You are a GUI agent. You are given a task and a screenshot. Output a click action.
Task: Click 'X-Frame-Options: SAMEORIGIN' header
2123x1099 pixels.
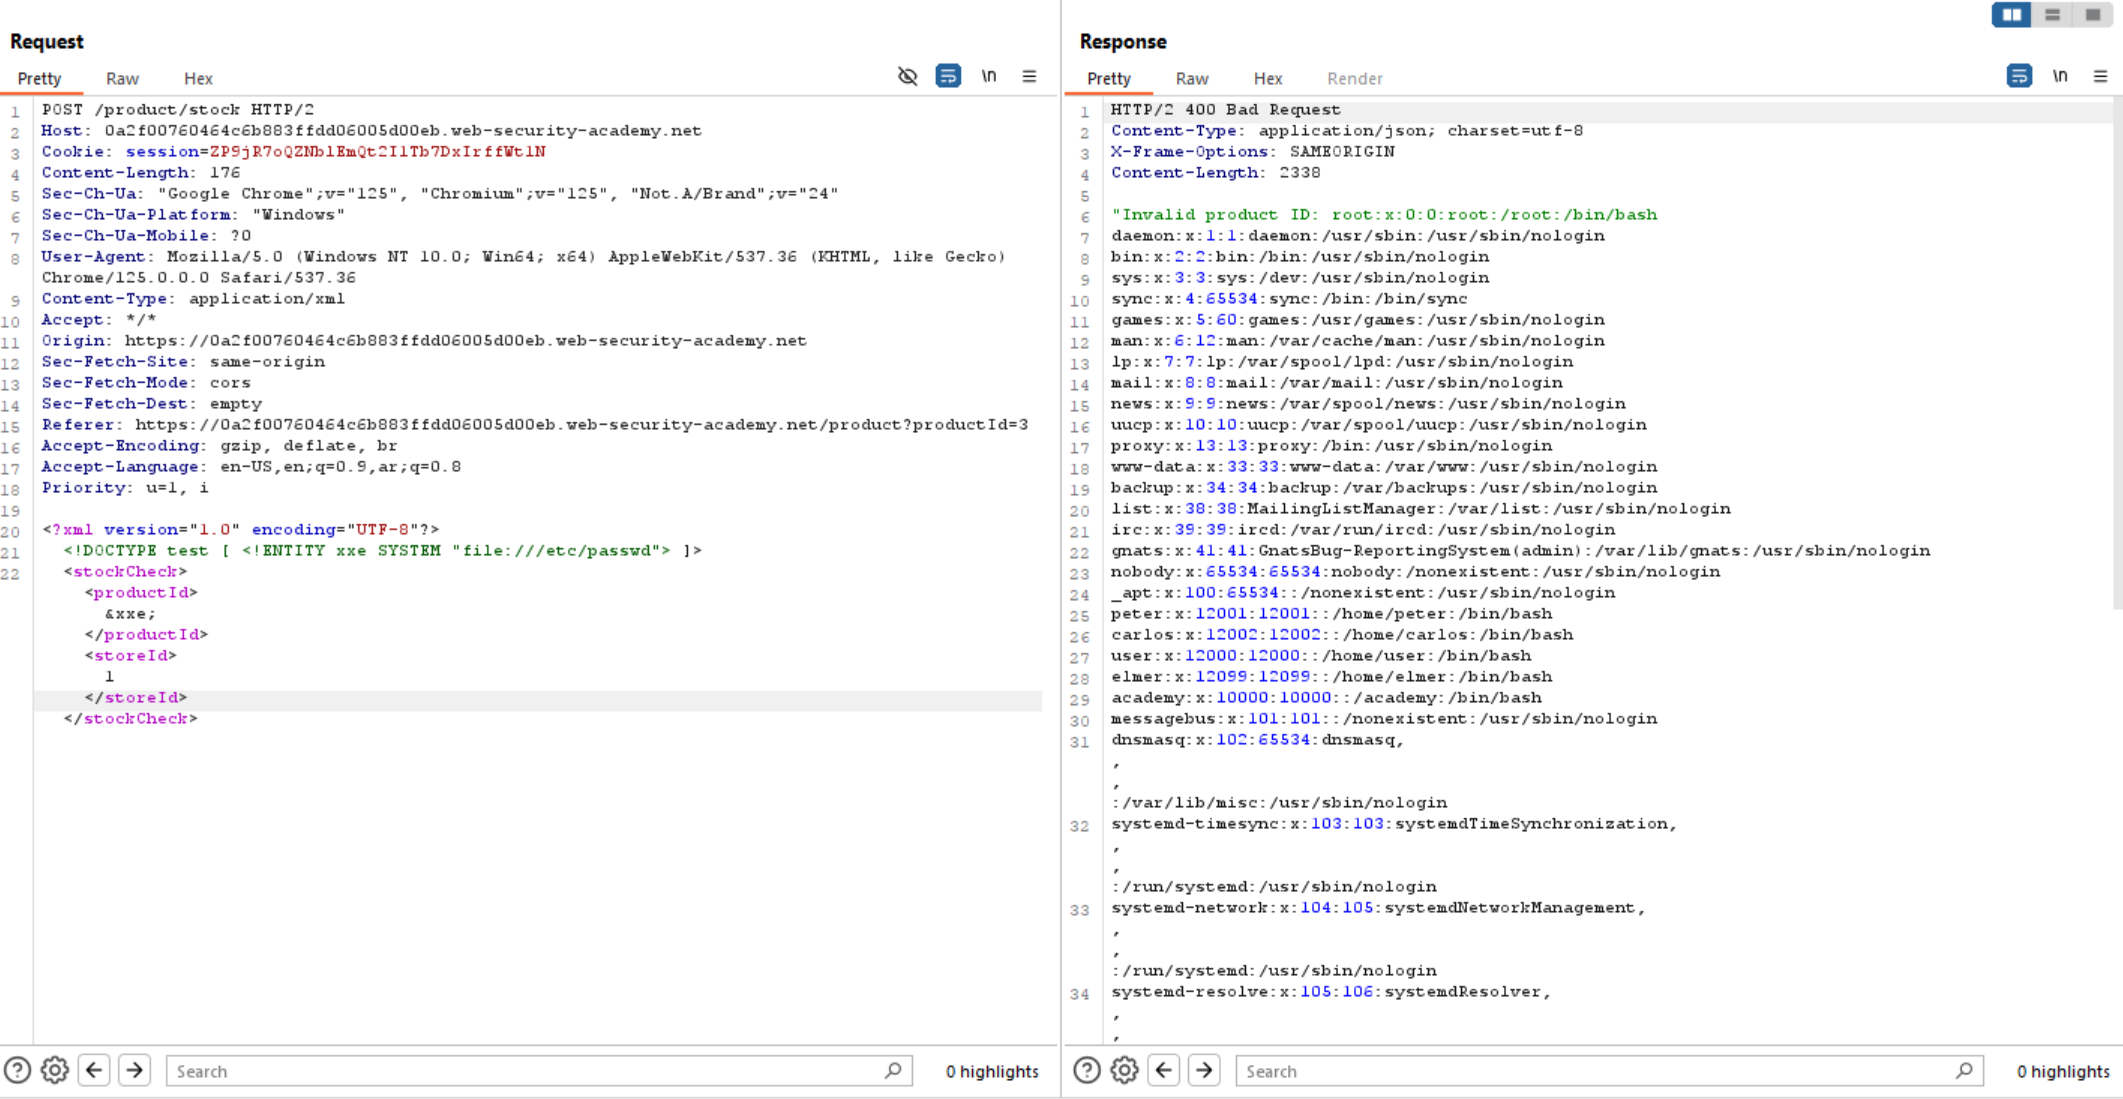pyautogui.click(x=1253, y=151)
